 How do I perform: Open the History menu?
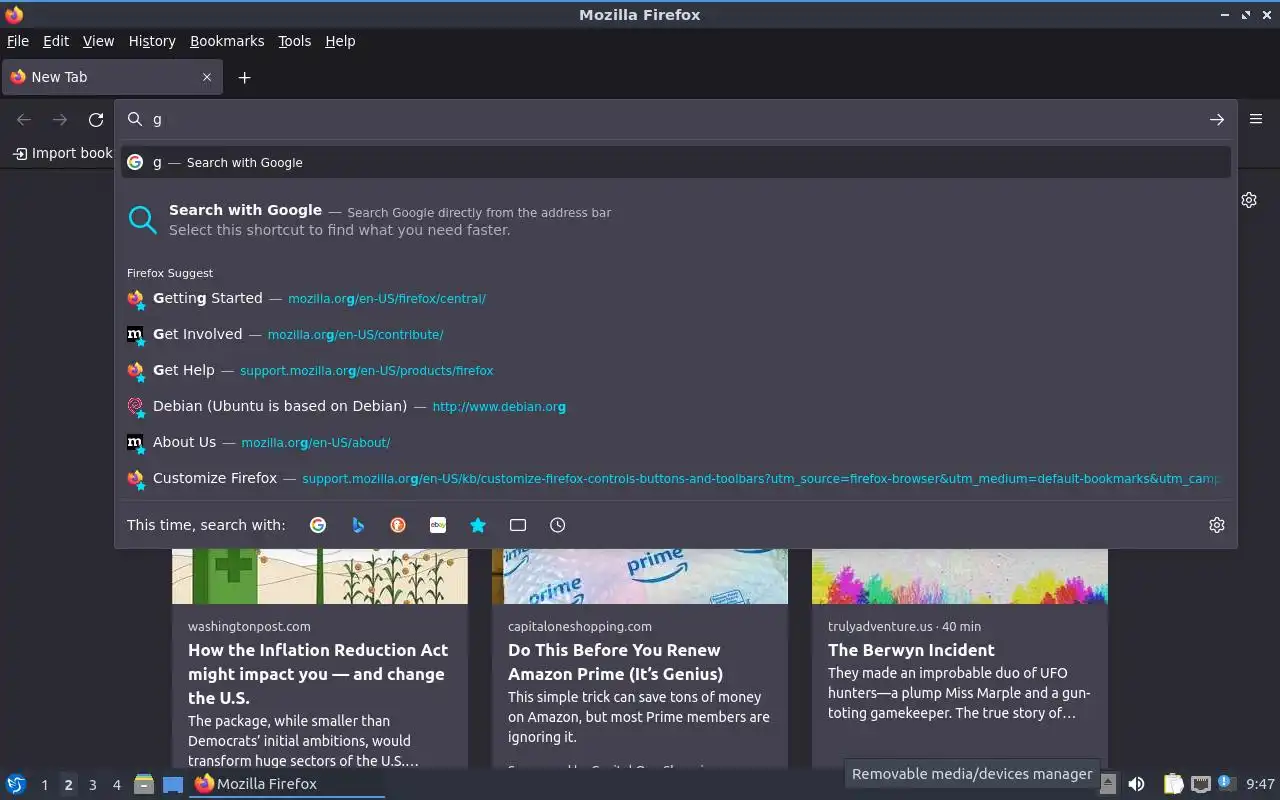(152, 41)
